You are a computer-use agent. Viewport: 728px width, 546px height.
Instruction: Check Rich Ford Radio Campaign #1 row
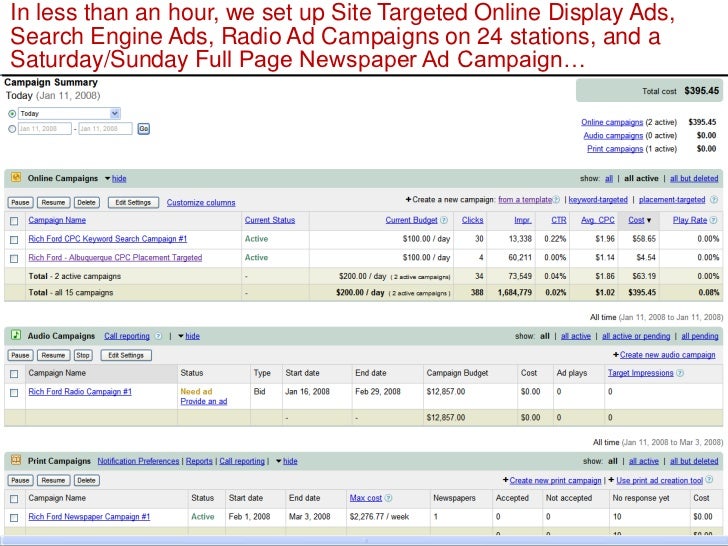pyautogui.click(x=14, y=393)
